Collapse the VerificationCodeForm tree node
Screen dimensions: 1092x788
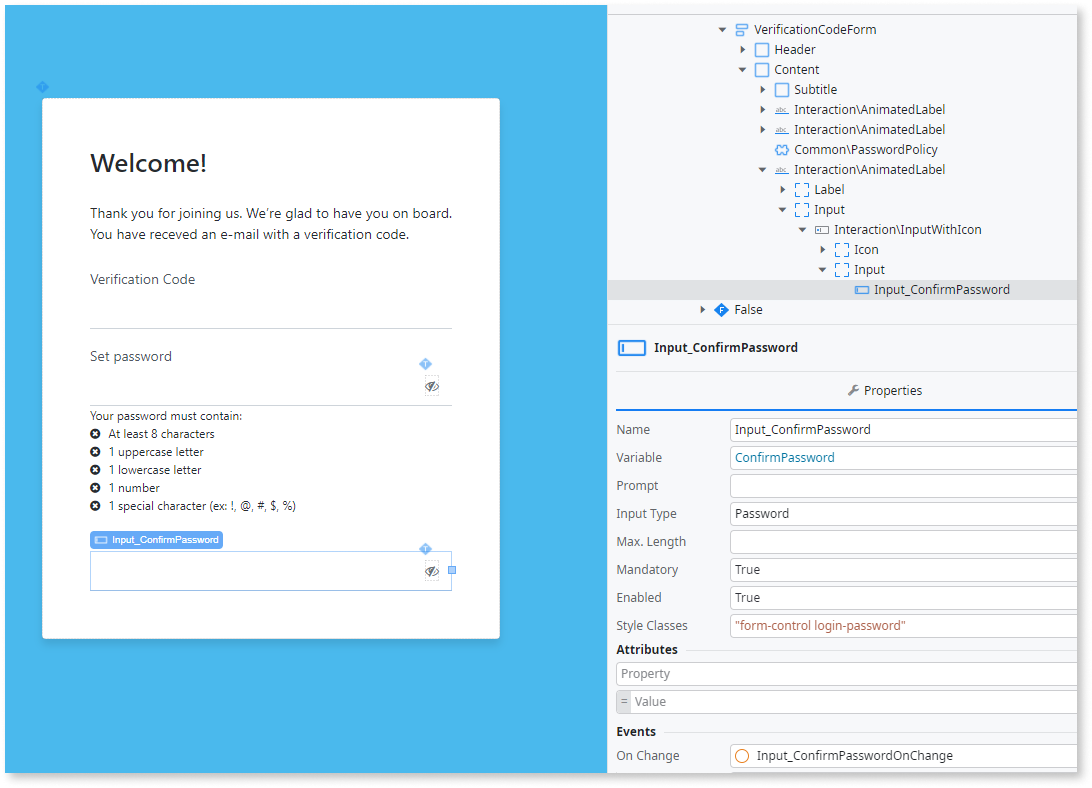click(x=722, y=30)
